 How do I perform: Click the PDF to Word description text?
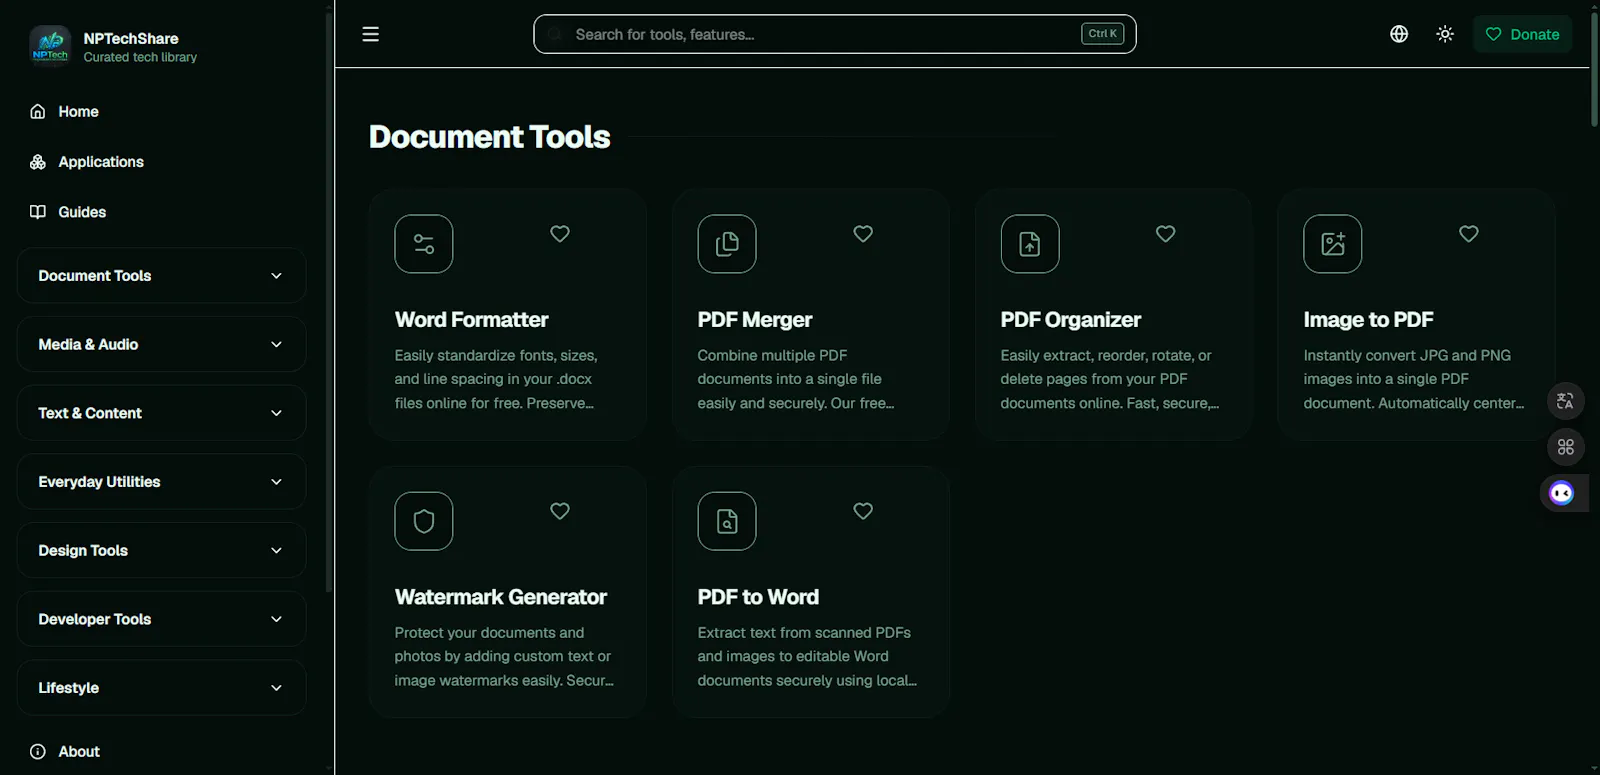coord(807,656)
